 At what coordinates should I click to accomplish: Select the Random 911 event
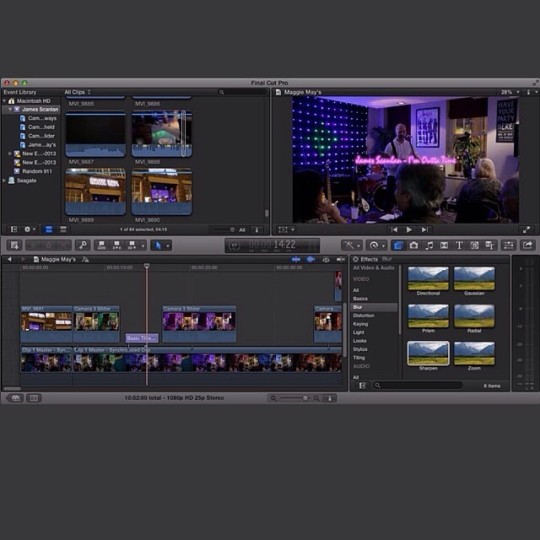(x=33, y=171)
